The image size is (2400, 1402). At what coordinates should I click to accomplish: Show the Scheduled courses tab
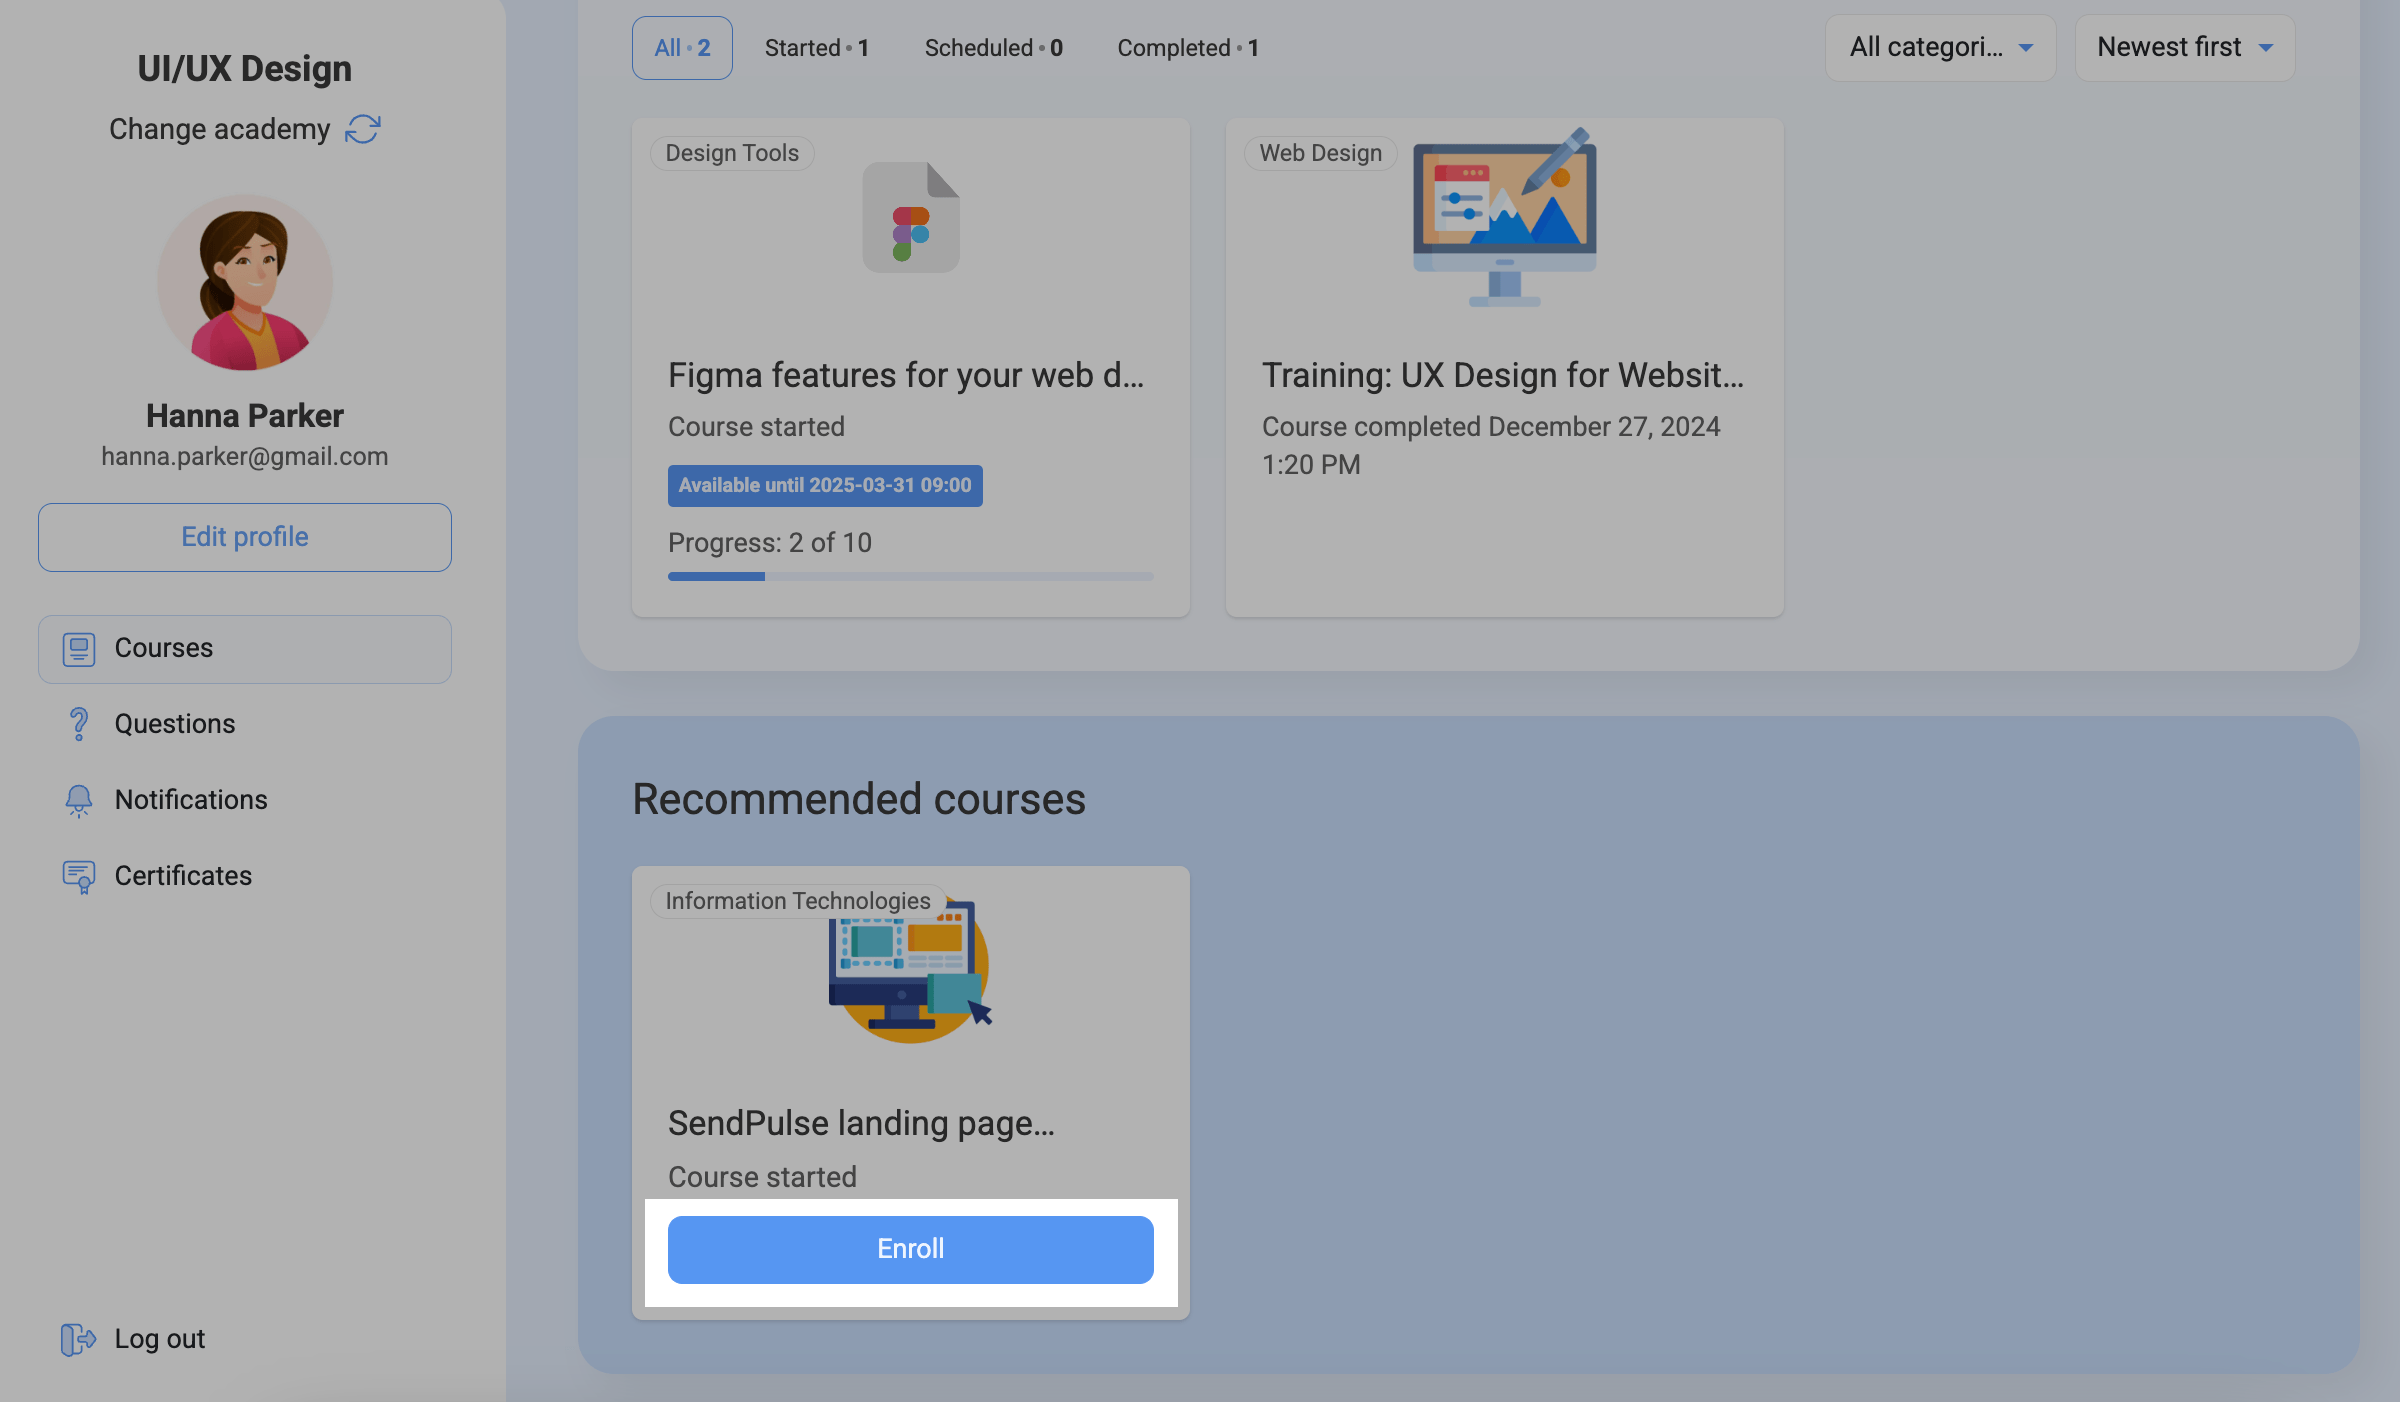(x=993, y=48)
